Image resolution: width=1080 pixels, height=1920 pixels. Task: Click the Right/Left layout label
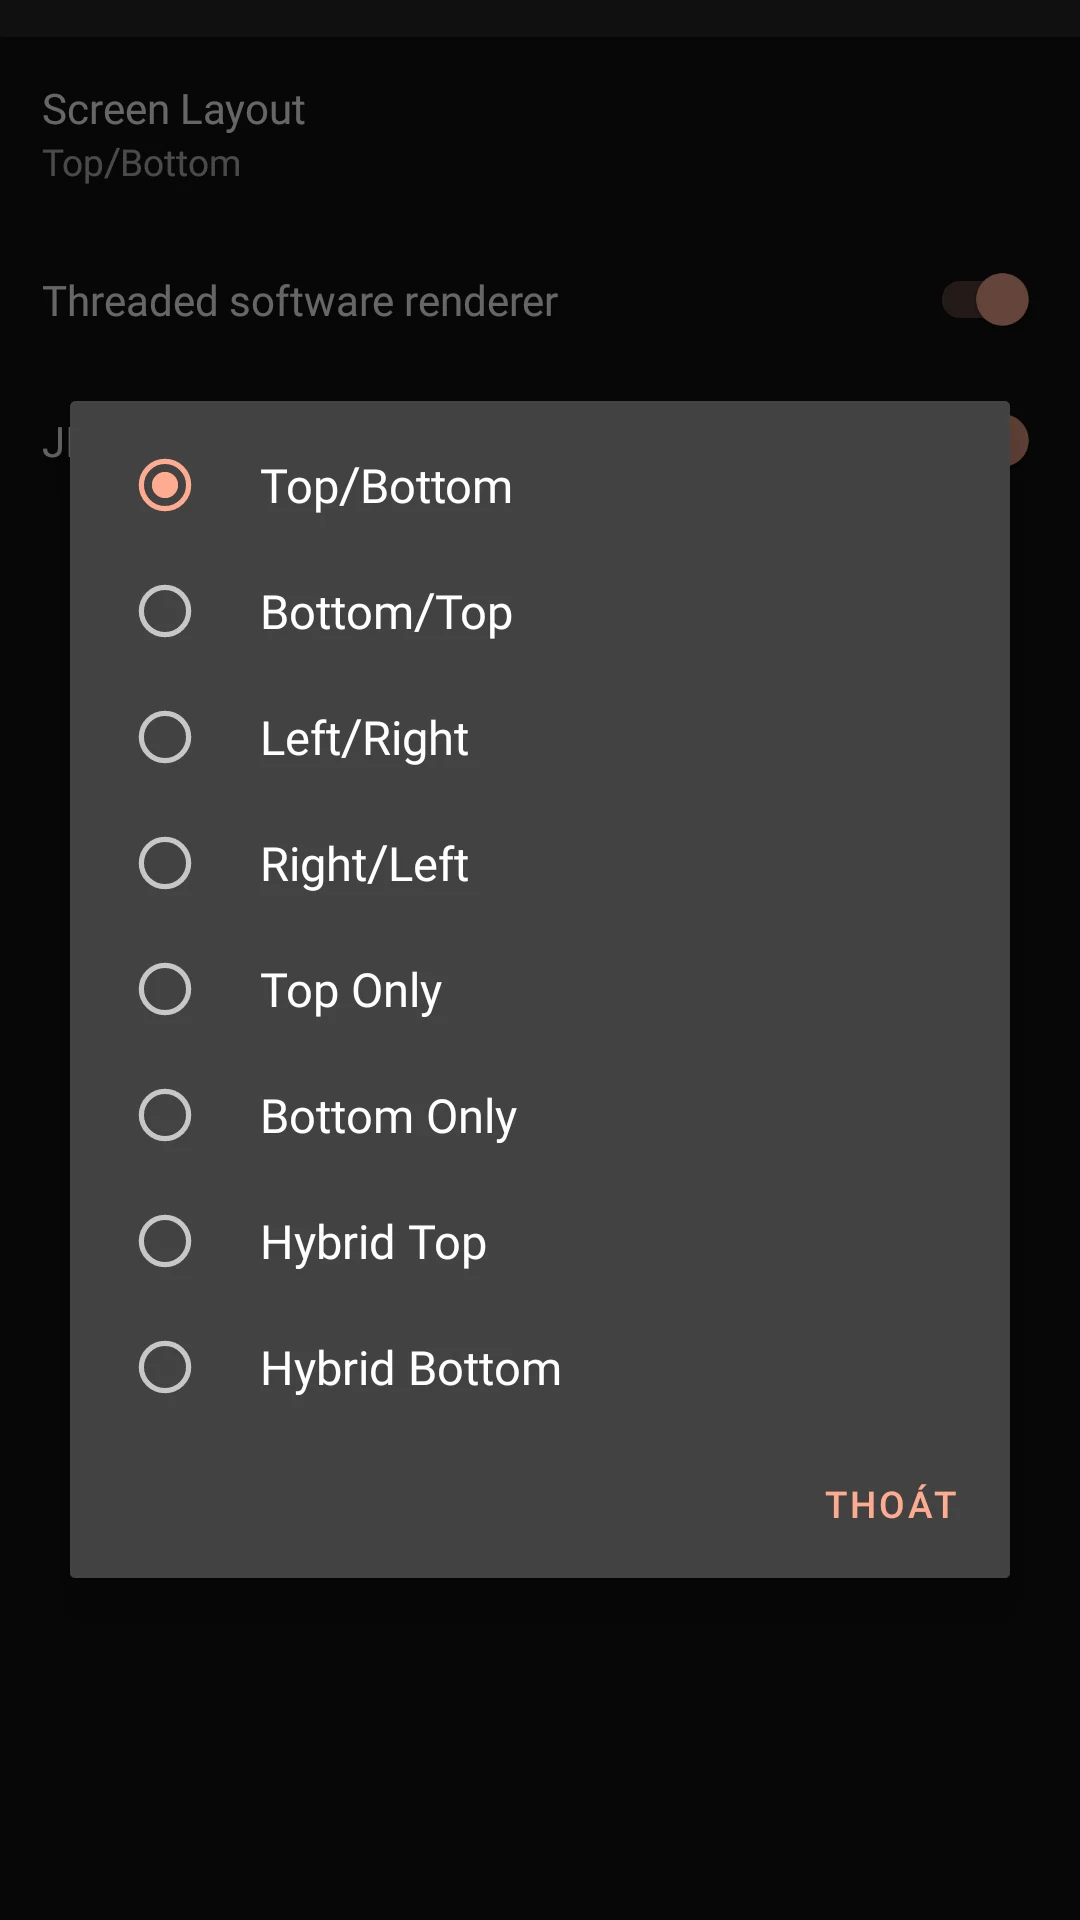[x=364, y=866]
